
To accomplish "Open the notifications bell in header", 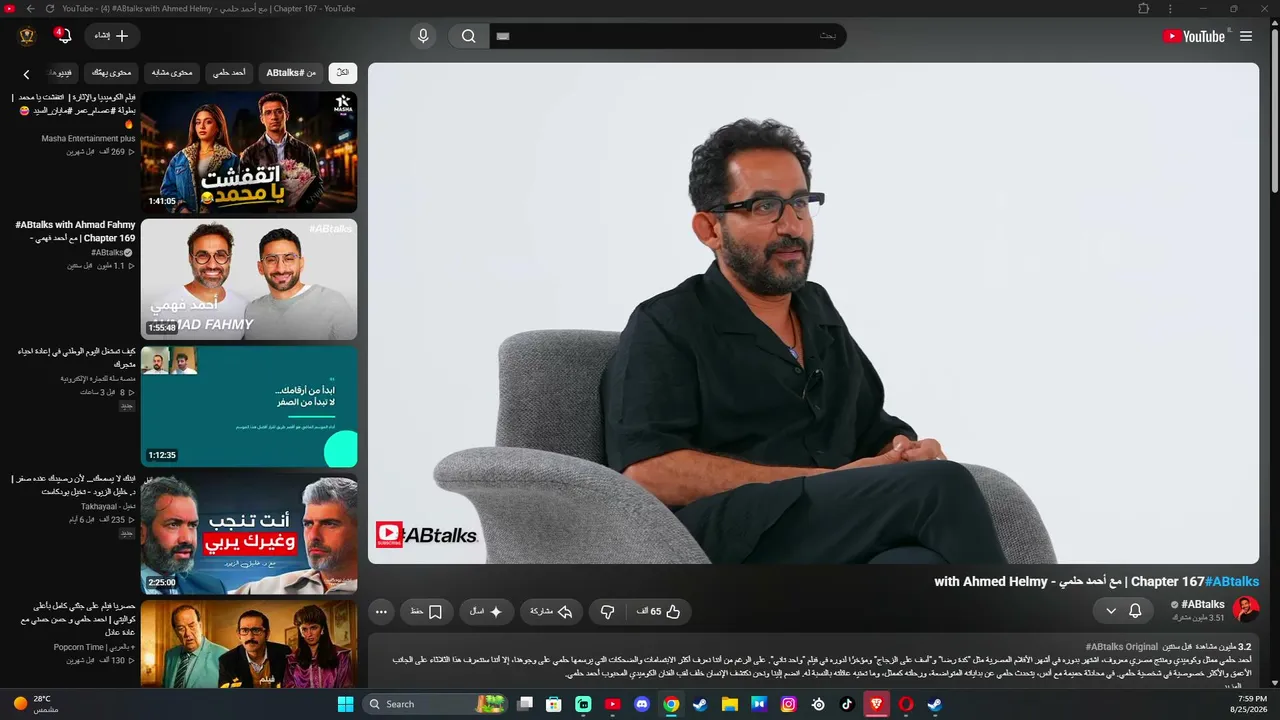I will (x=63, y=36).
